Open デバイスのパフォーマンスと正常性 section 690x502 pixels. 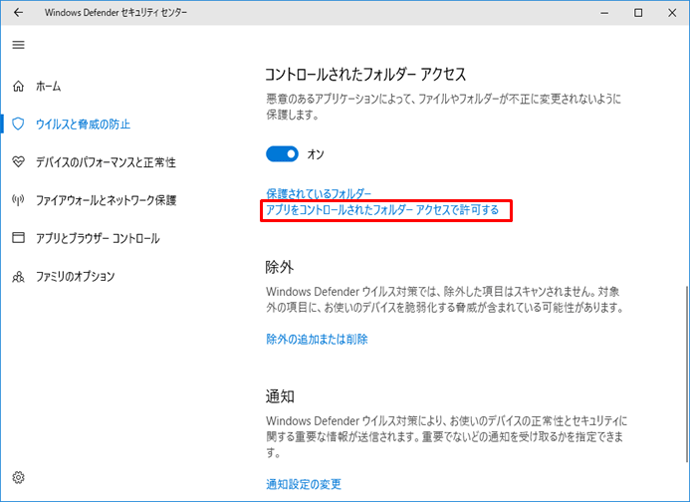pyautogui.click(x=106, y=162)
